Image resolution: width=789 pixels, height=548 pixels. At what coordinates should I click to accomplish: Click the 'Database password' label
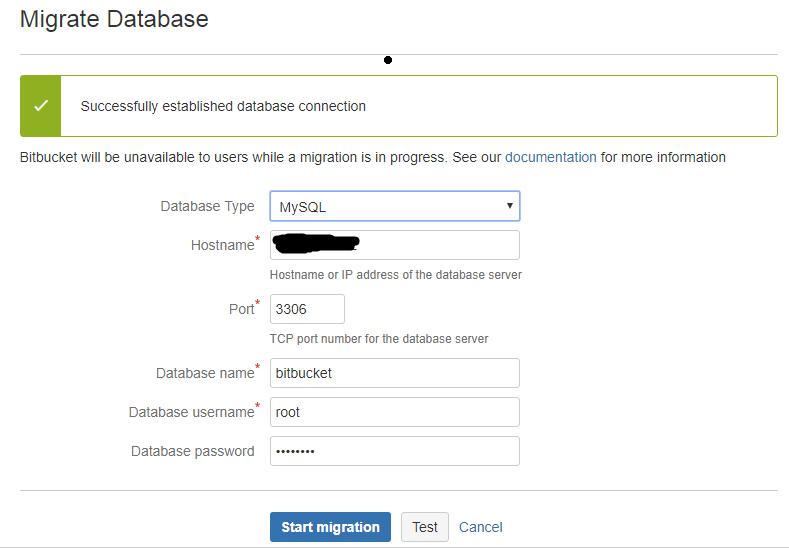[x=193, y=451]
